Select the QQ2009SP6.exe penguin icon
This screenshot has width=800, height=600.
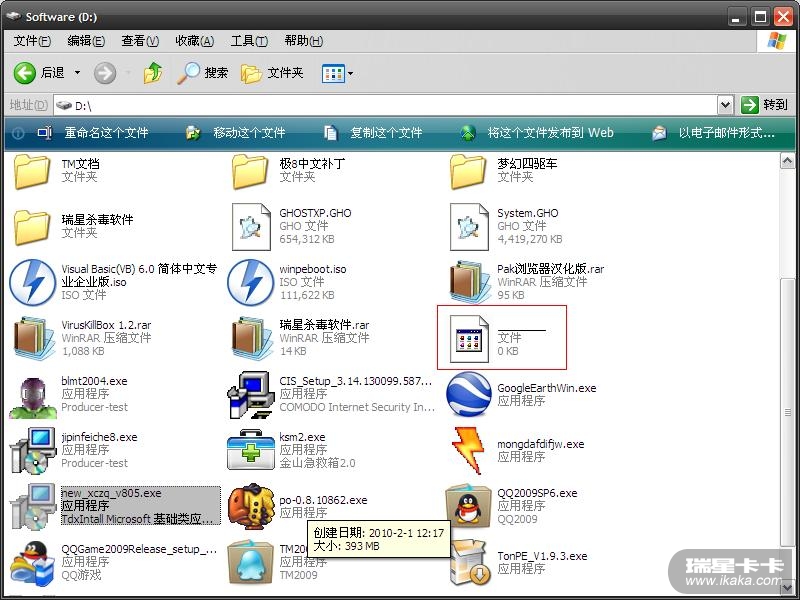click(x=468, y=507)
